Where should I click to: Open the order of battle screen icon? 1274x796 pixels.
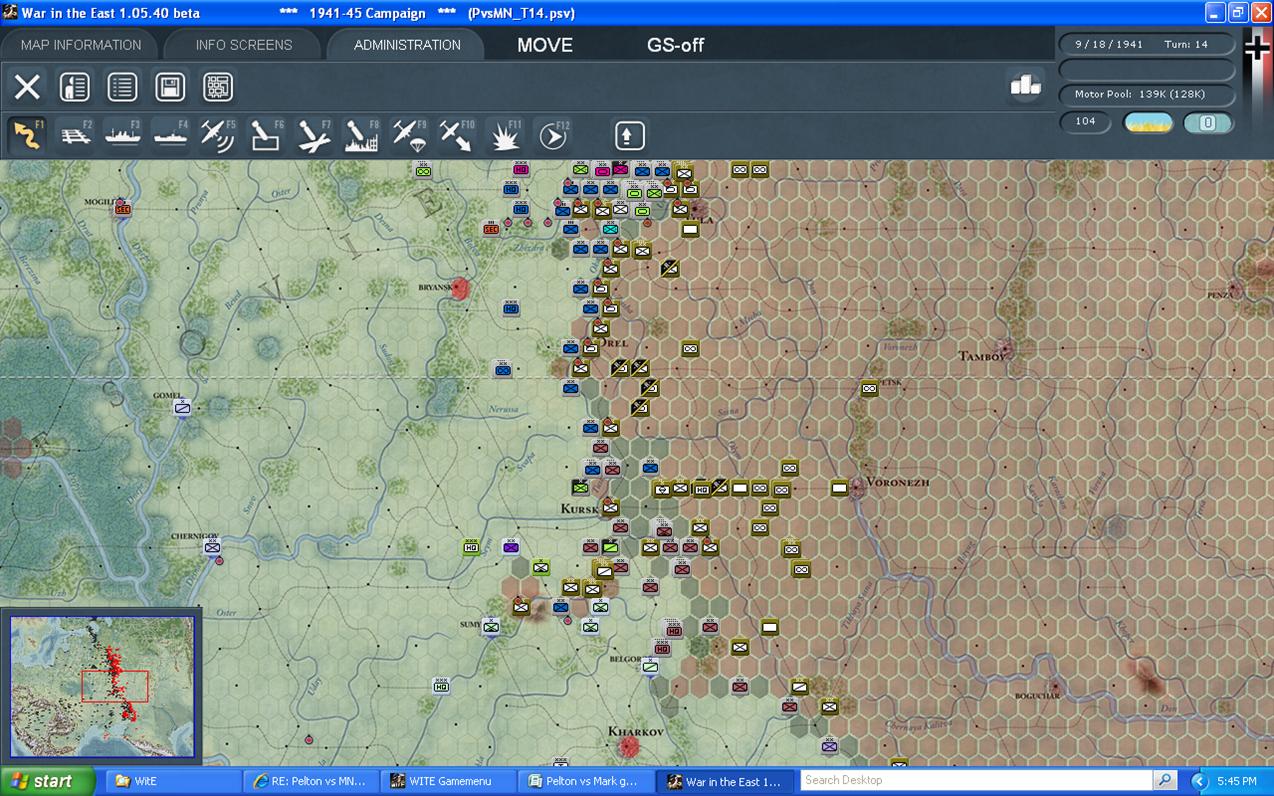(75, 87)
